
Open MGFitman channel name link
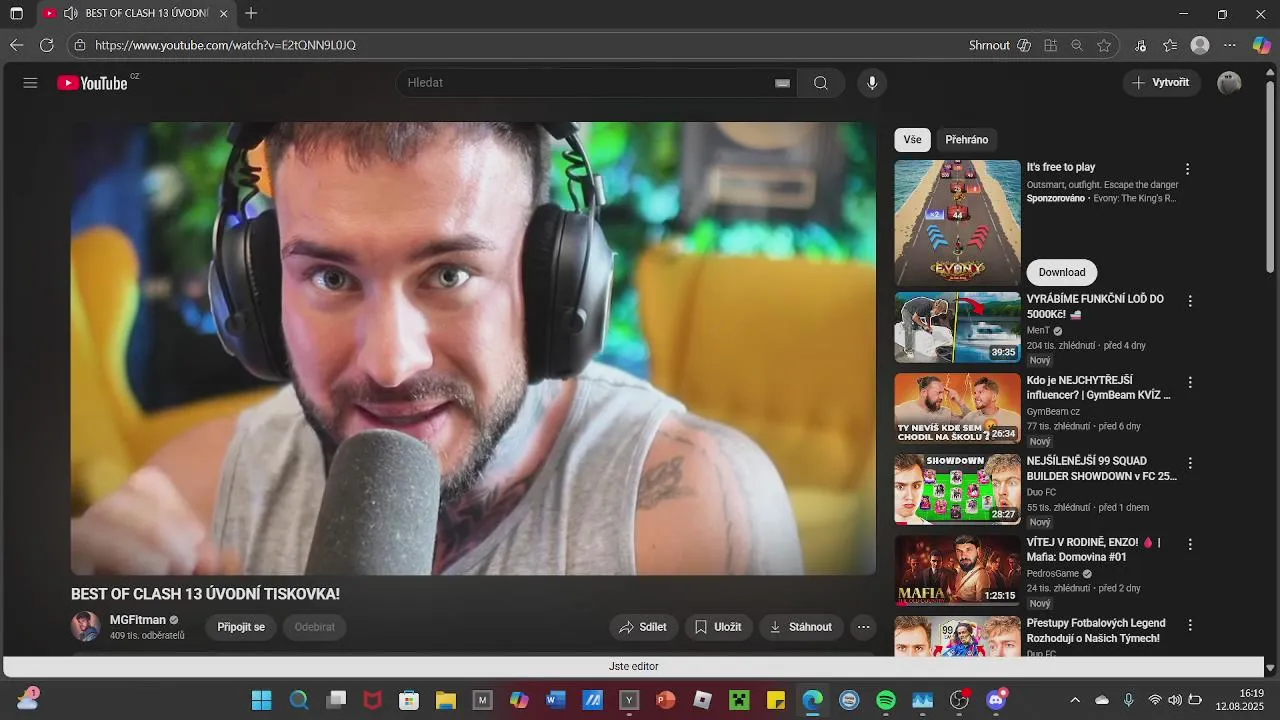(x=138, y=620)
